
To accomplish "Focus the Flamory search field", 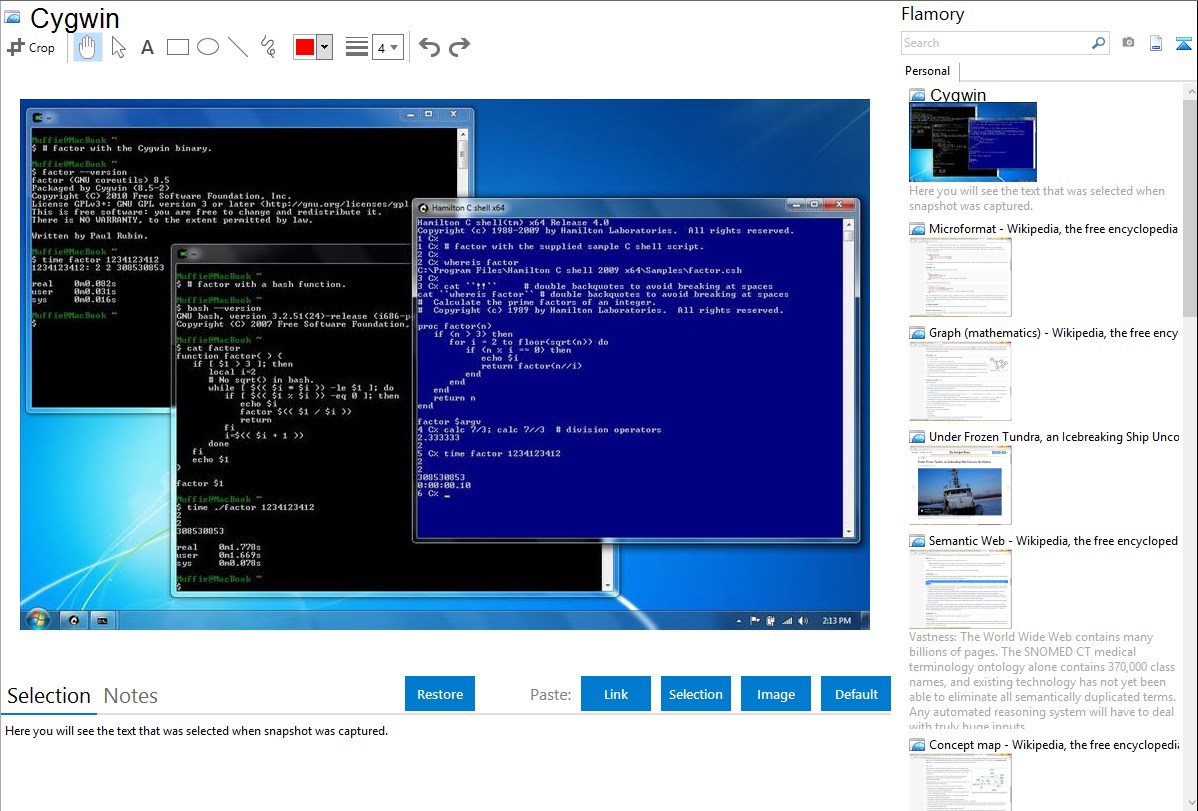I will point(996,43).
